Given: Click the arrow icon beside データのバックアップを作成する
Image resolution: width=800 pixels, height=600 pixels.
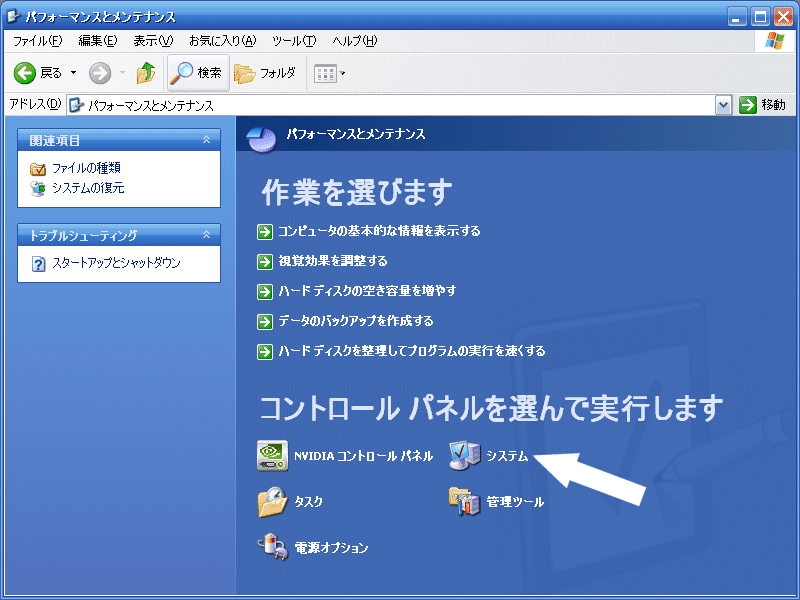Looking at the screenshot, I should pos(265,322).
